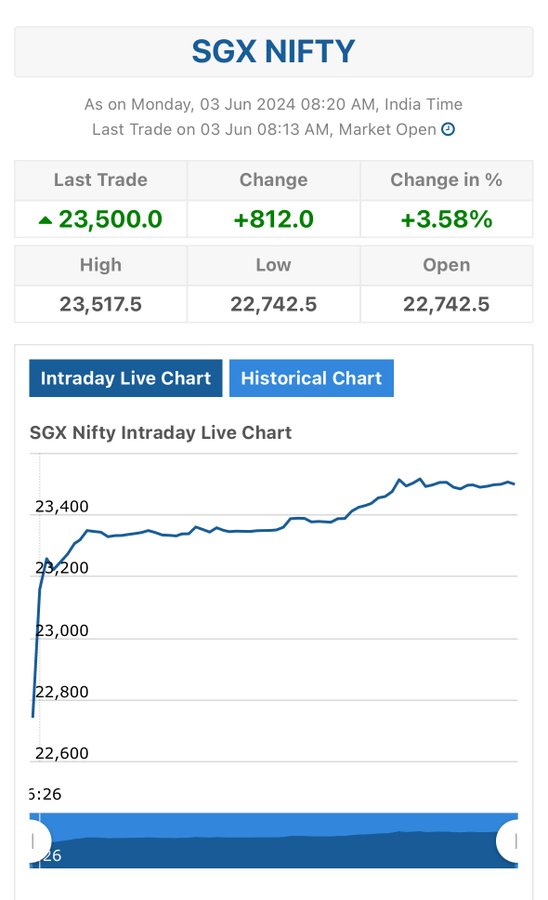The height and width of the screenshot is (900, 548).
Task: Click the 22,600 y-axis label
Action: (x=62, y=753)
